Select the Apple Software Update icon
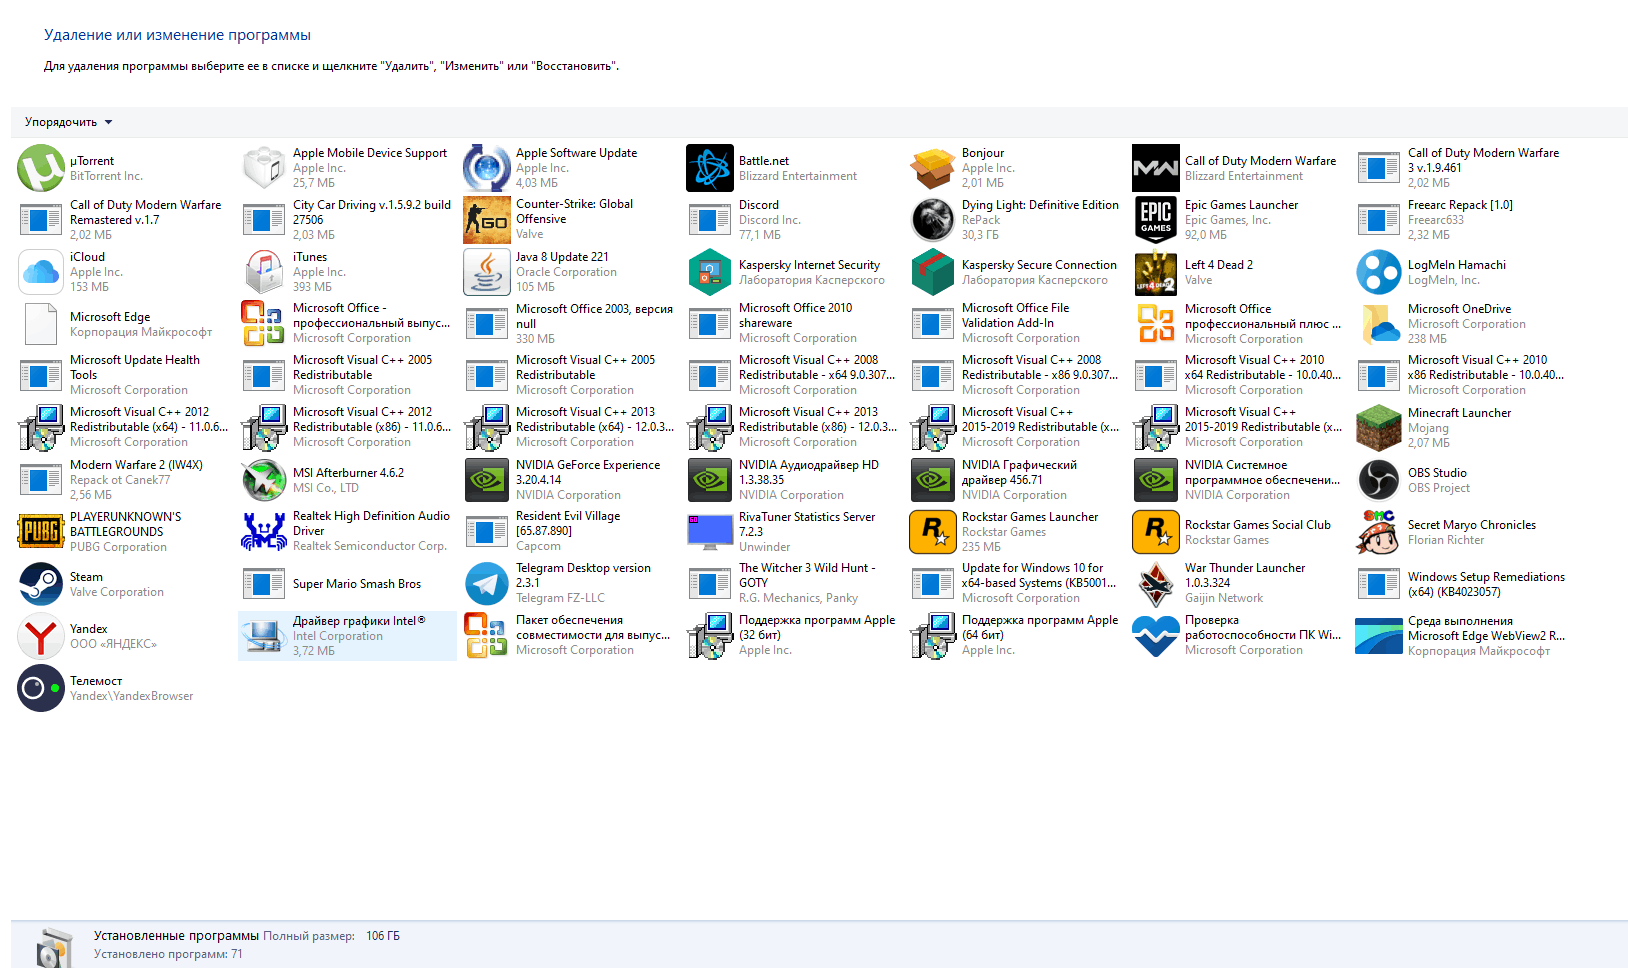The height and width of the screenshot is (968, 1628). (487, 168)
